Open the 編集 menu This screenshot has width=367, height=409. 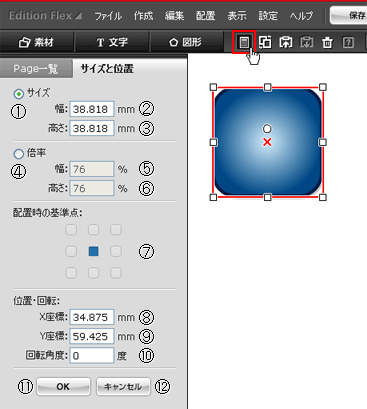point(174,16)
